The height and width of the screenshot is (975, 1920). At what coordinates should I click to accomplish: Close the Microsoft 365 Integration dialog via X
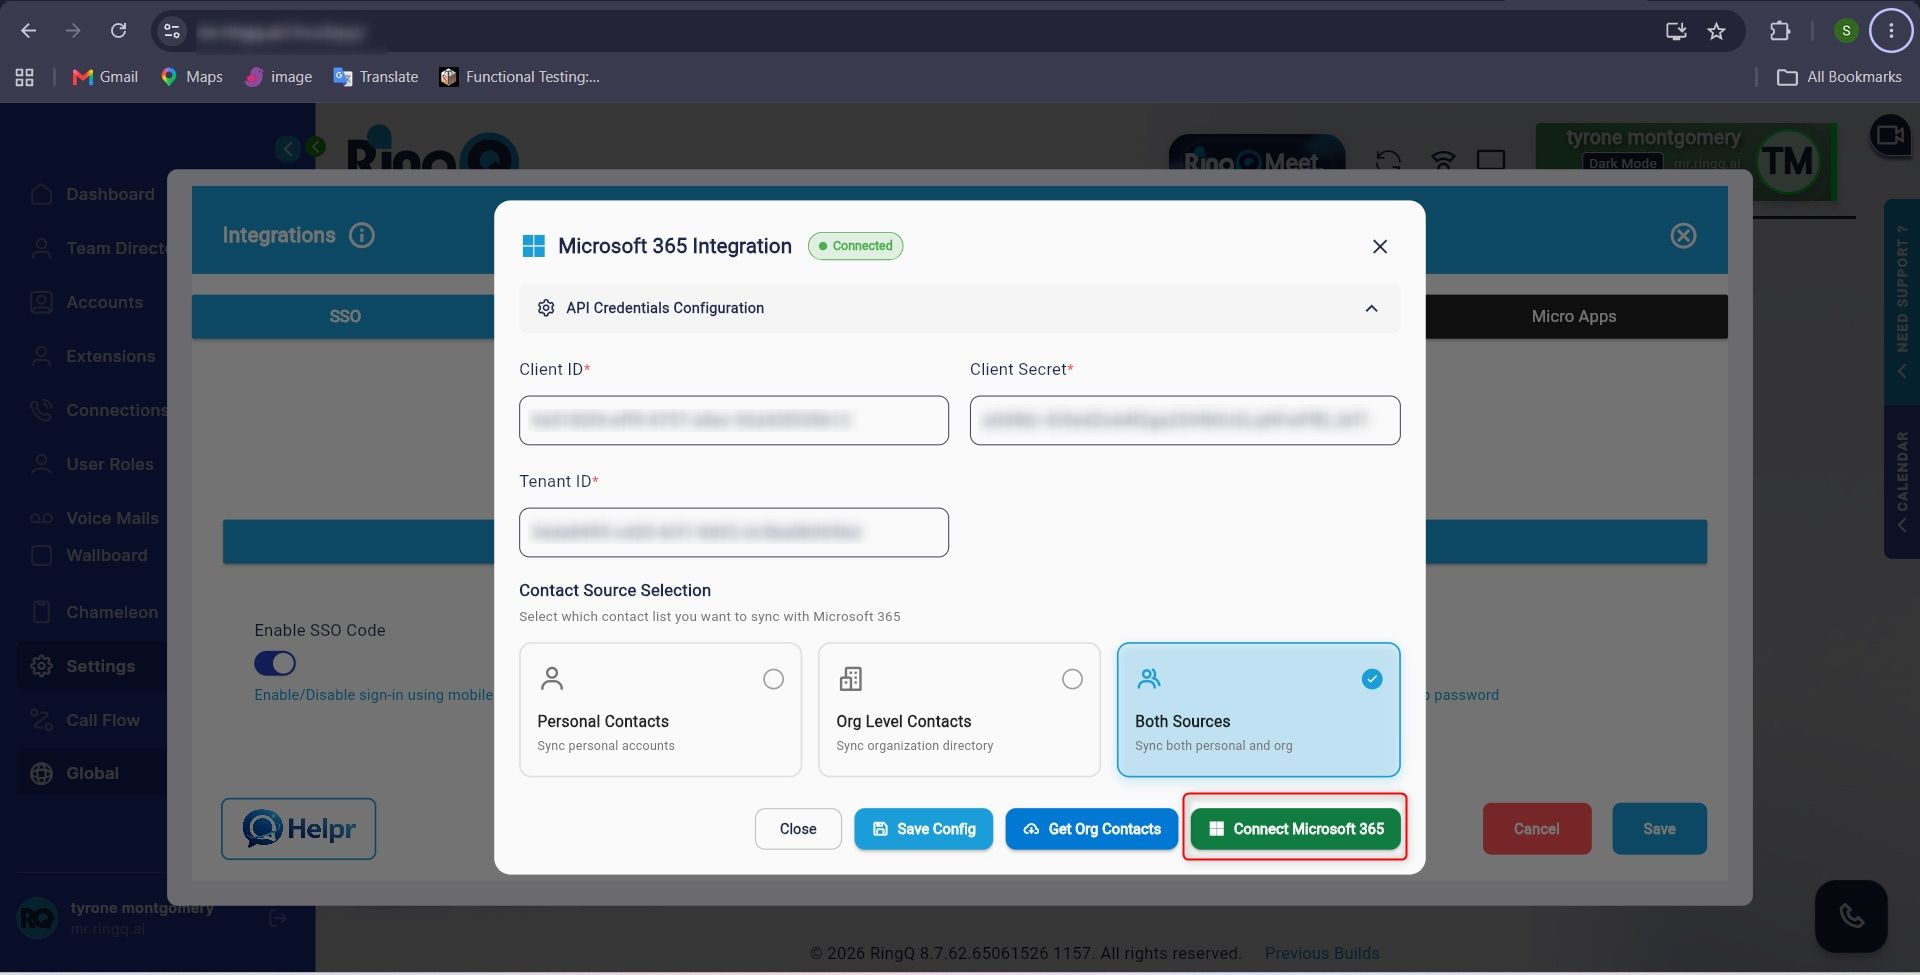tap(1380, 246)
